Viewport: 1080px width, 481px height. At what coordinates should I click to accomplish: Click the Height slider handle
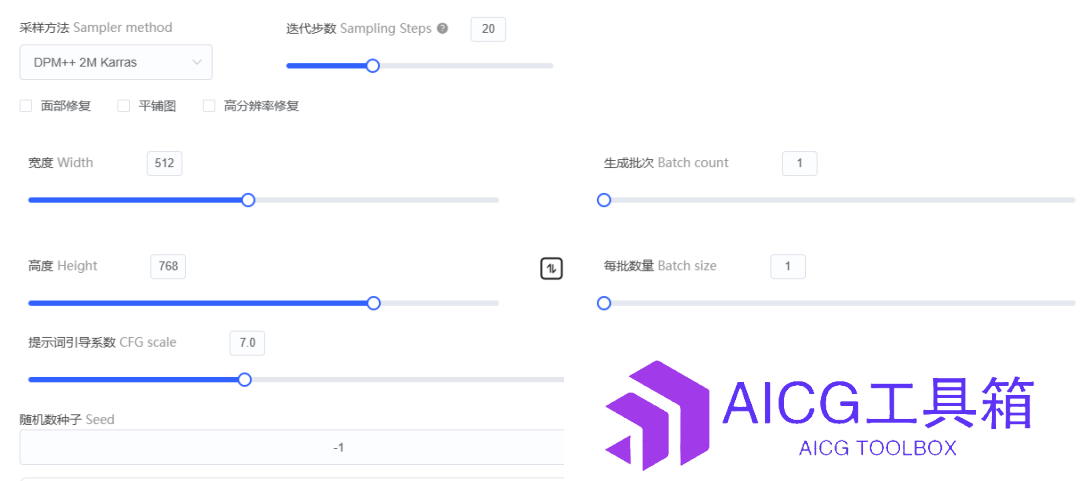(373, 303)
